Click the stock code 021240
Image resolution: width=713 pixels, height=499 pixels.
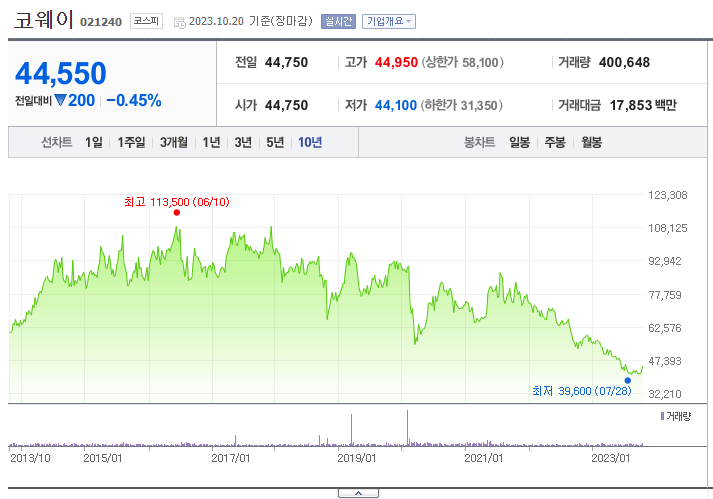pyautogui.click(x=101, y=22)
